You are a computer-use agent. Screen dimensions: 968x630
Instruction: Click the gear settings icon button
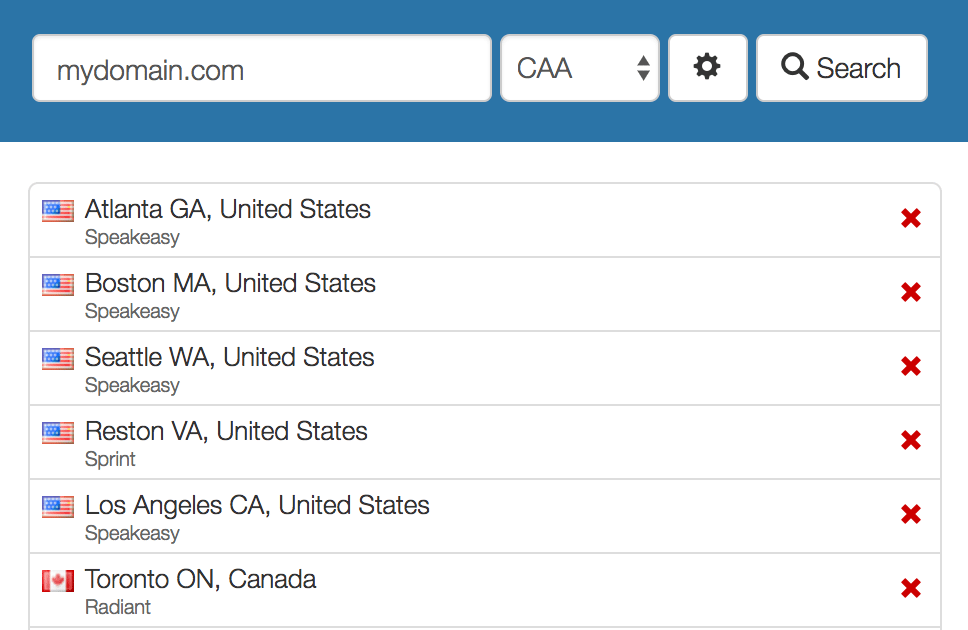(x=707, y=68)
